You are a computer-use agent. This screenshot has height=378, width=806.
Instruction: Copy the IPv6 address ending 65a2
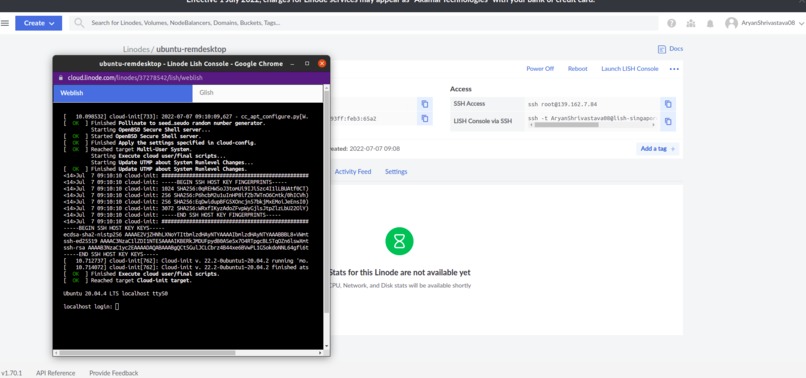click(x=425, y=119)
